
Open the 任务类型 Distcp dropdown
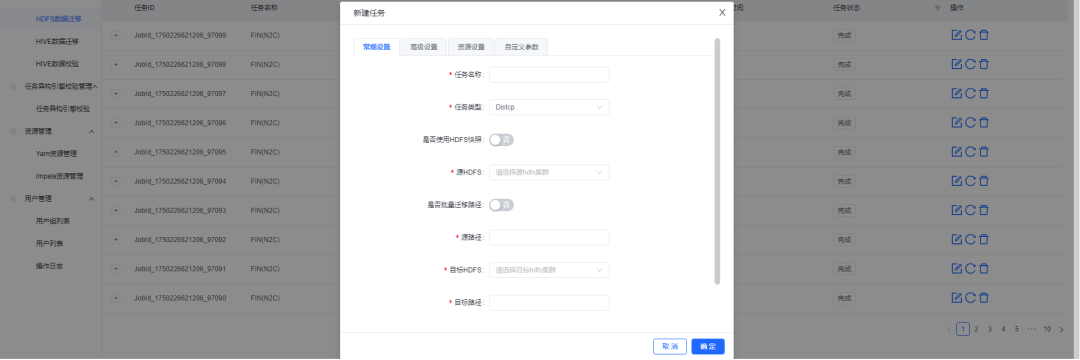click(x=549, y=107)
